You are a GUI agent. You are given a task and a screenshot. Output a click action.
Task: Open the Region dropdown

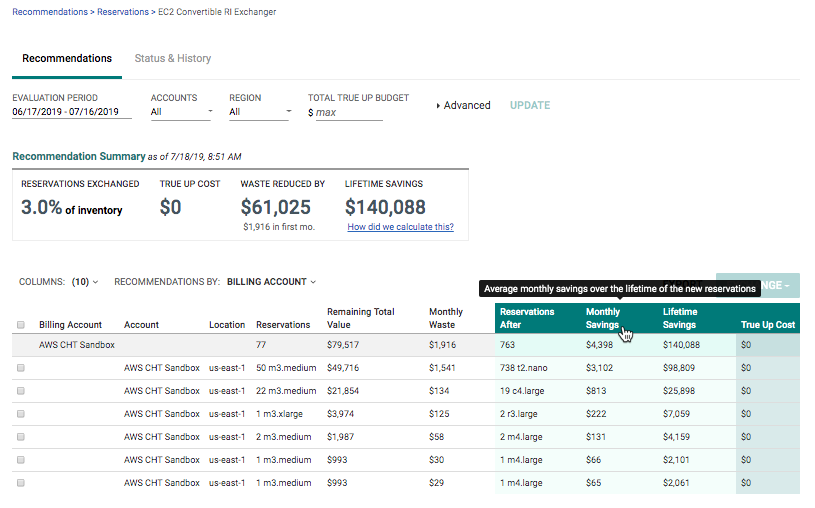pyautogui.click(x=259, y=112)
